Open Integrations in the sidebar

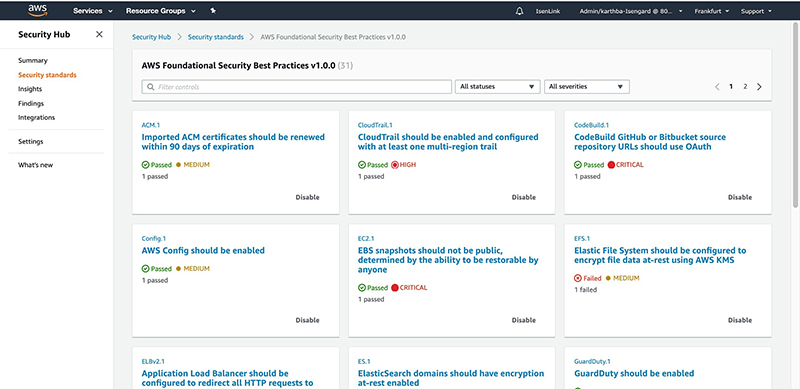click(x=37, y=117)
